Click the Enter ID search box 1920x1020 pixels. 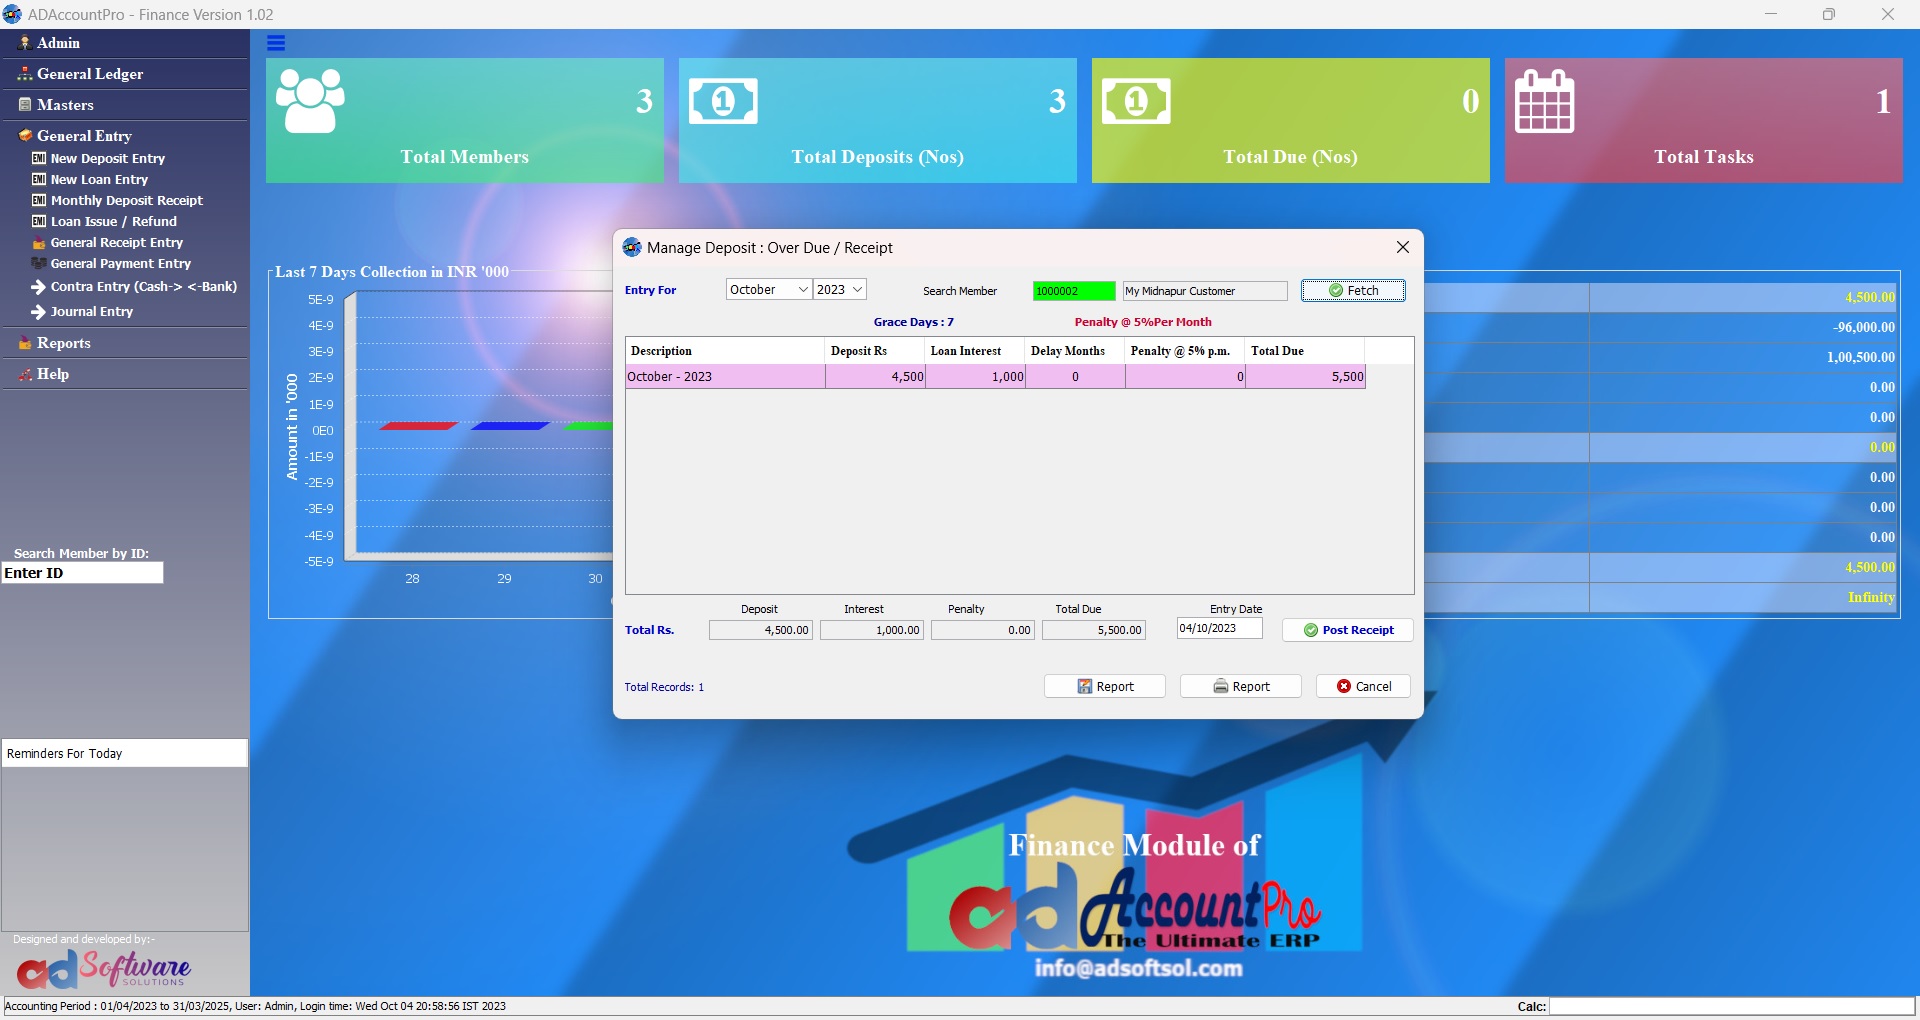82,573
